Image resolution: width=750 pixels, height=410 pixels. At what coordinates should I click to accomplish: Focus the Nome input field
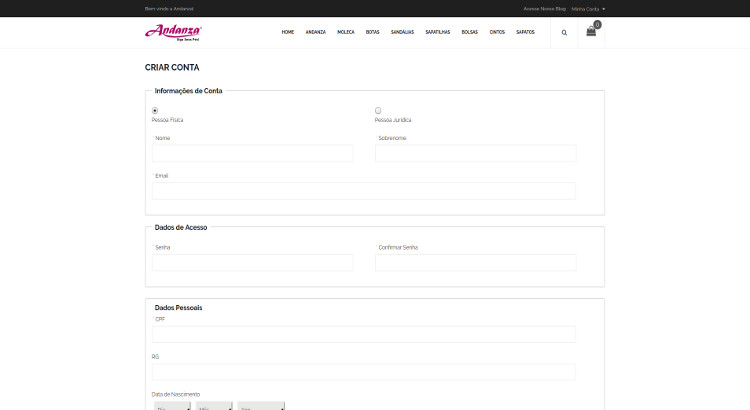click(x=253, y=154)
